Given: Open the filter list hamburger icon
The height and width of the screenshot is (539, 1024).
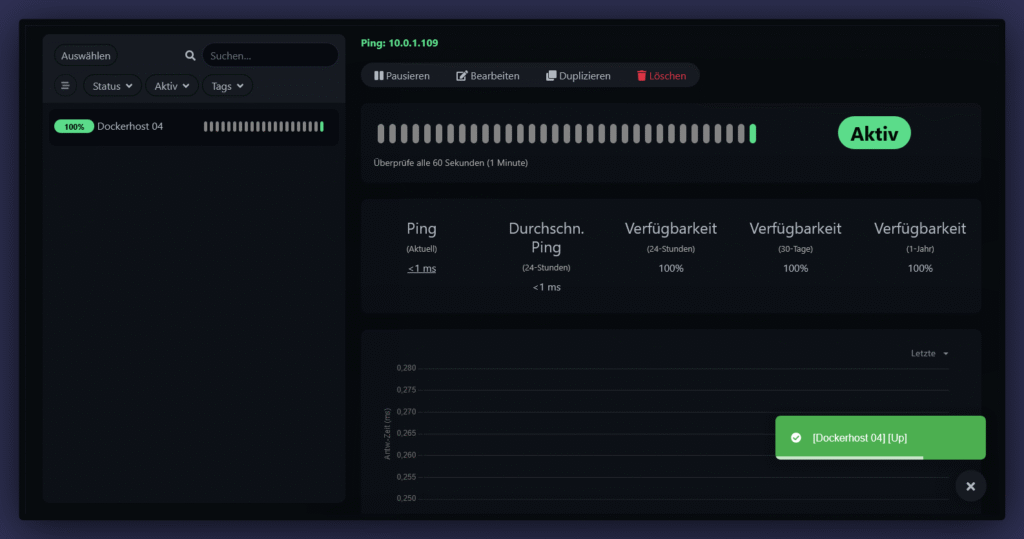Looking at the screenshot, I should (66, 86).
